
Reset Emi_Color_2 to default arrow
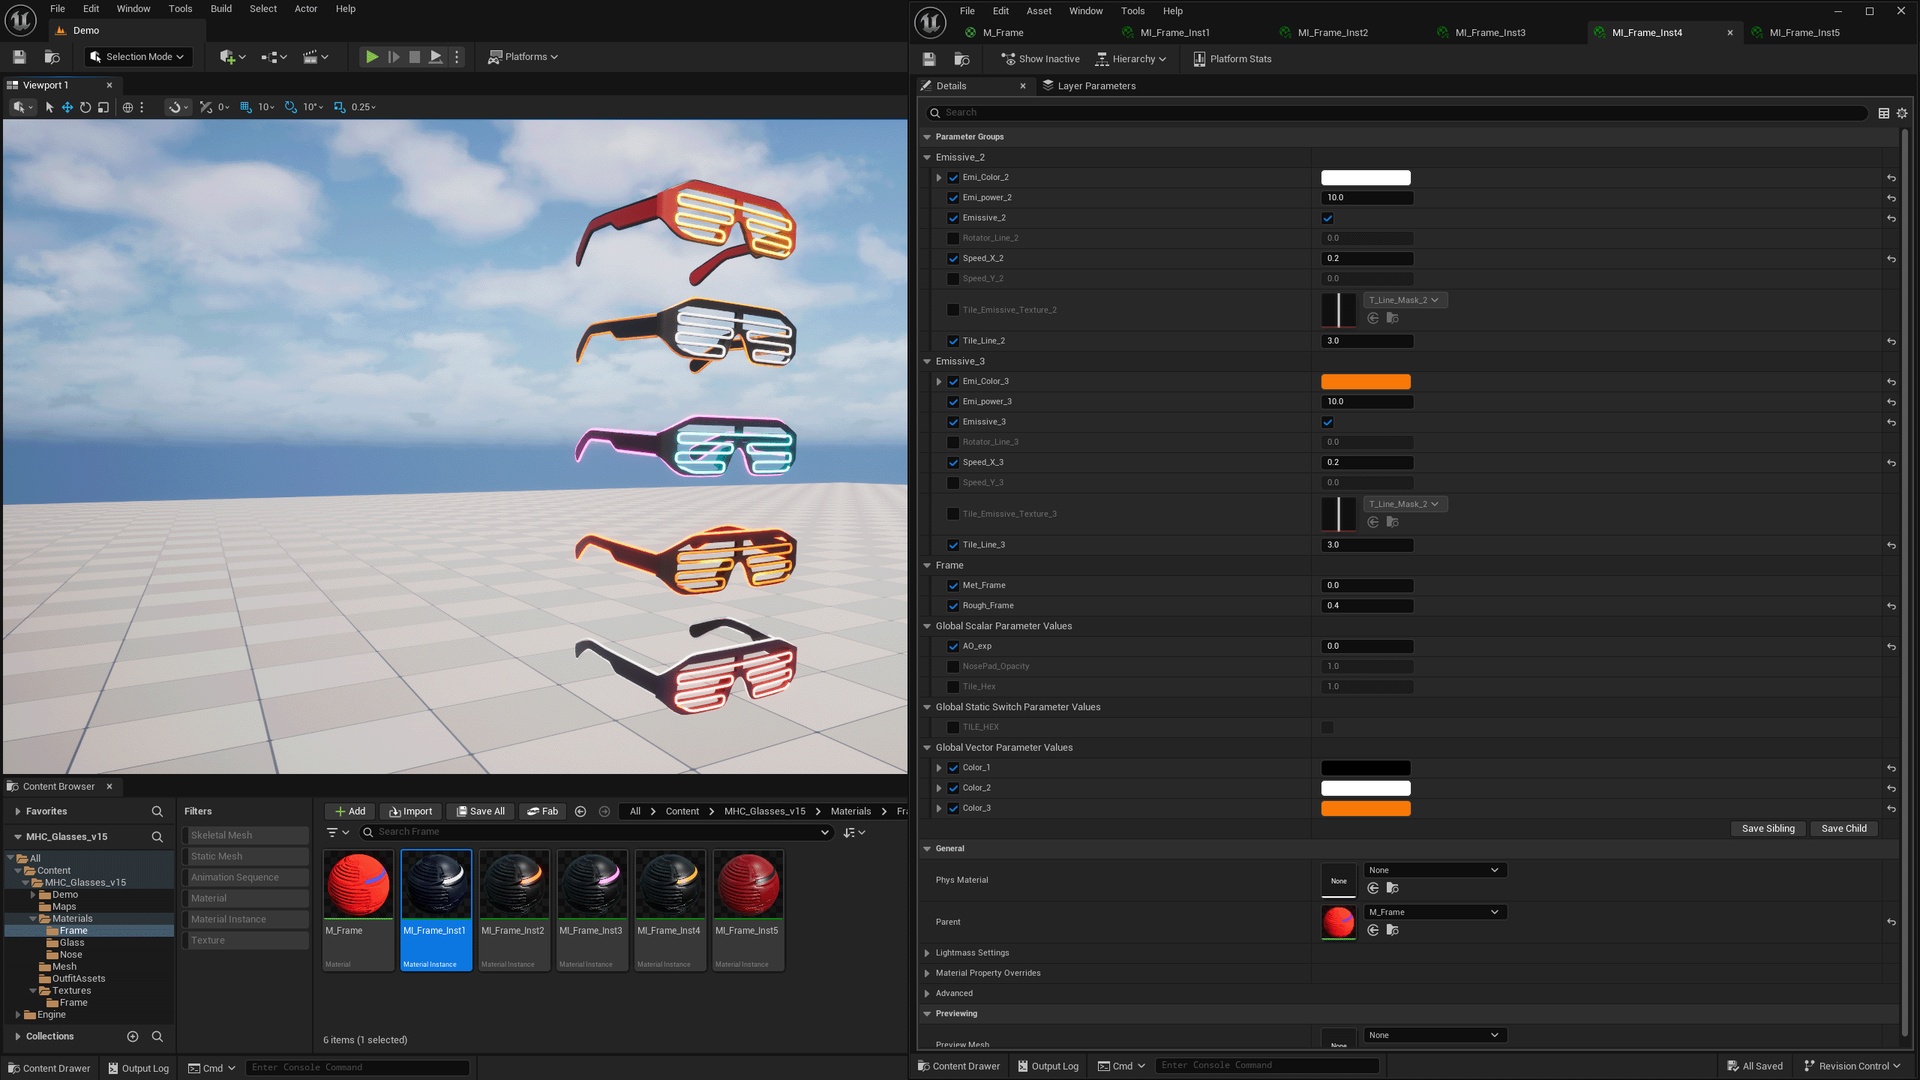(1891, 178)
